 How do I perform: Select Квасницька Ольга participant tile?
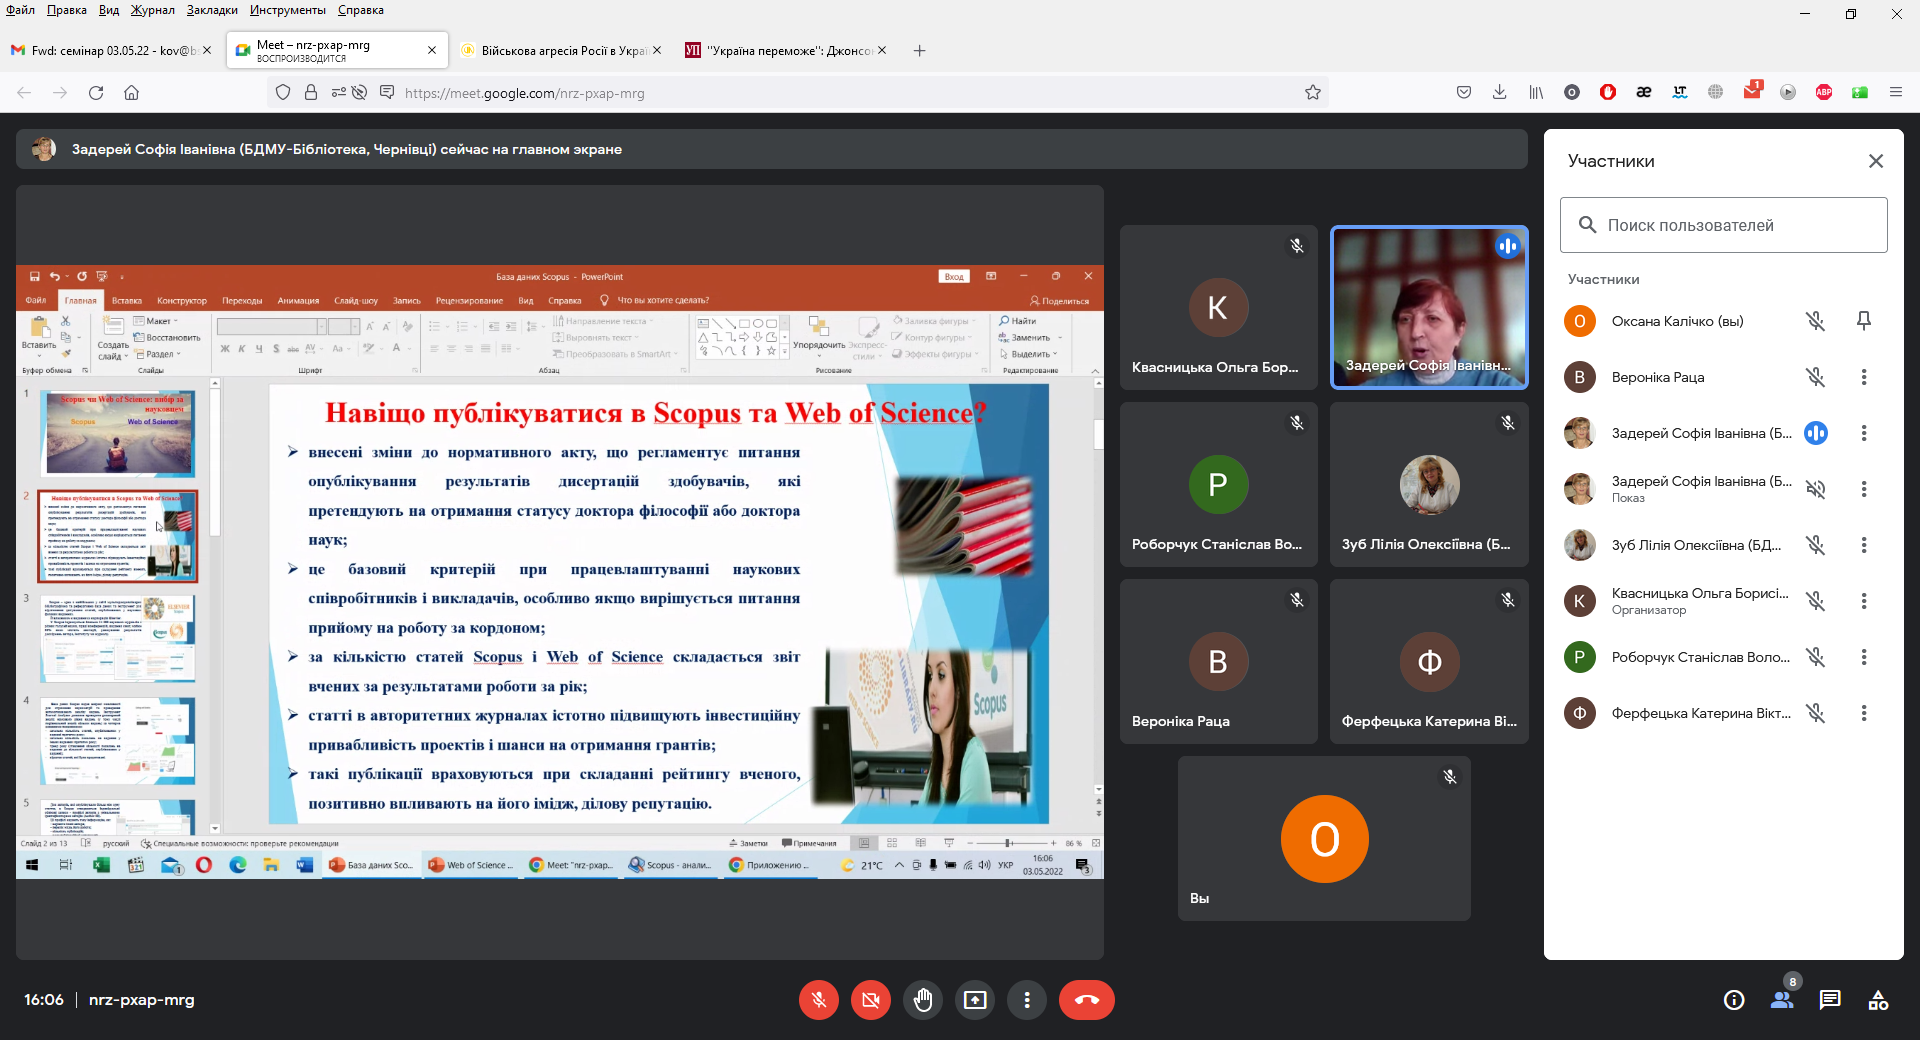(x=1218, y=307)
